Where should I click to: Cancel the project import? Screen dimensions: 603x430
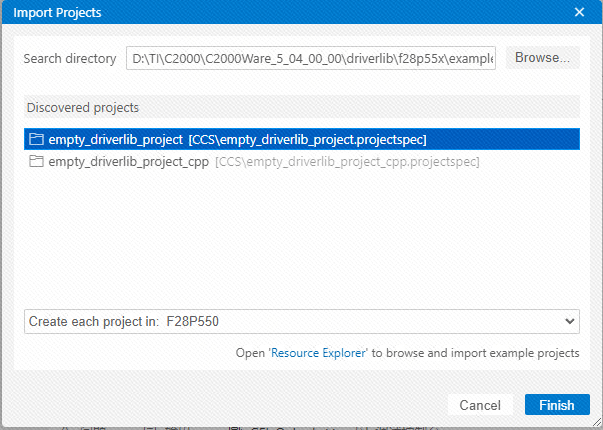click(480, 405)
